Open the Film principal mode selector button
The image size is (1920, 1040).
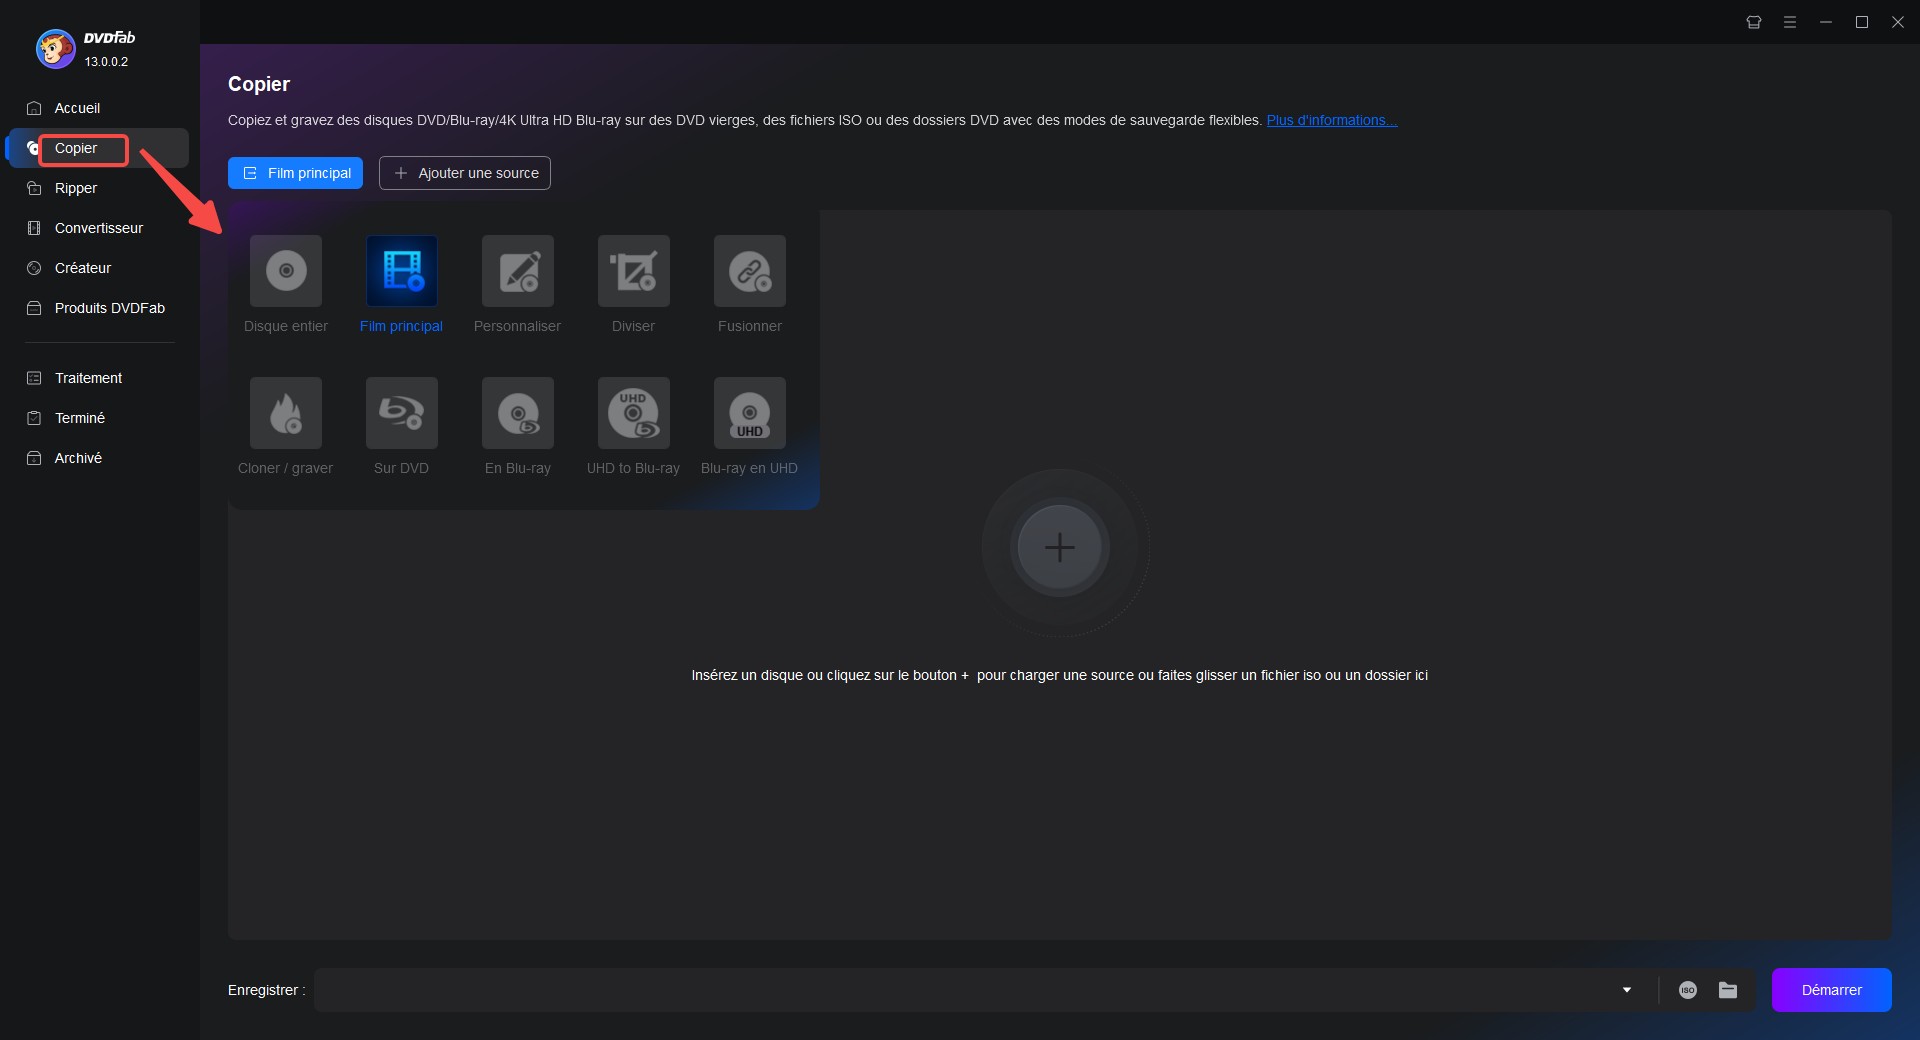pyautogui.click(x=295, y=173)
